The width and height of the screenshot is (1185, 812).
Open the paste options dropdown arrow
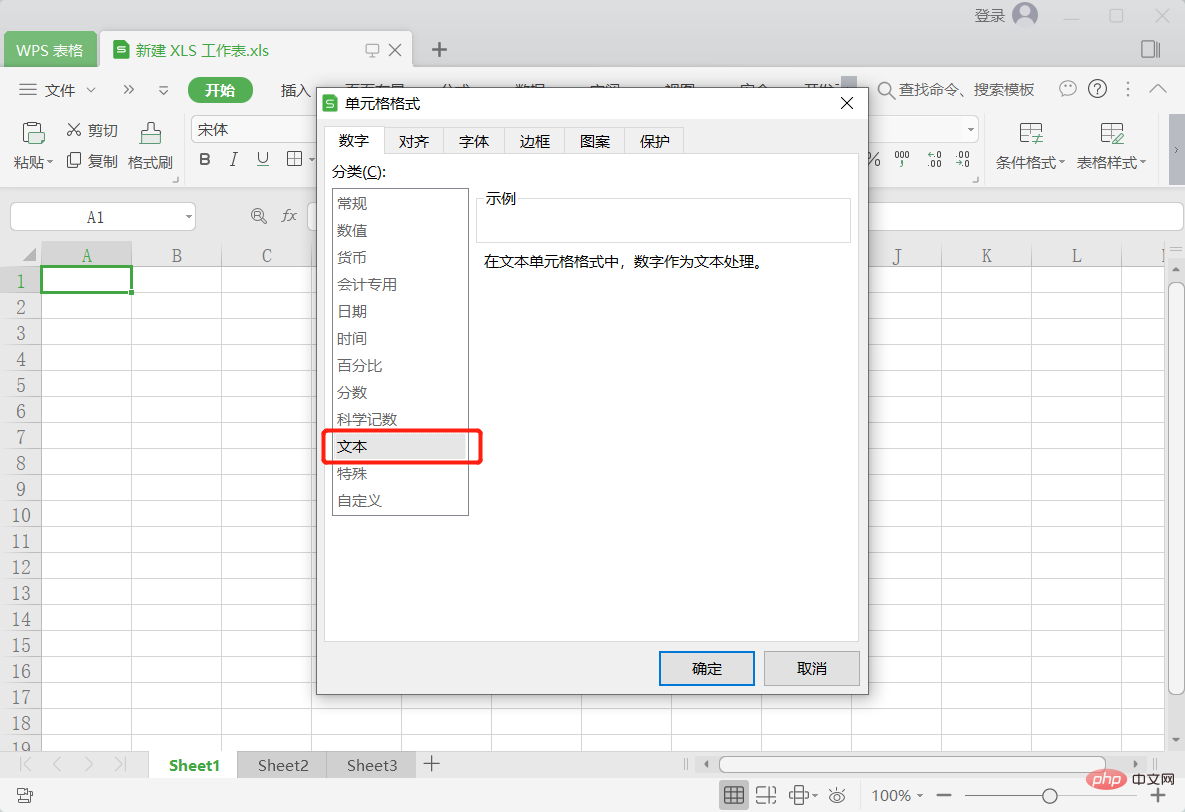click(x=50, y=163)
